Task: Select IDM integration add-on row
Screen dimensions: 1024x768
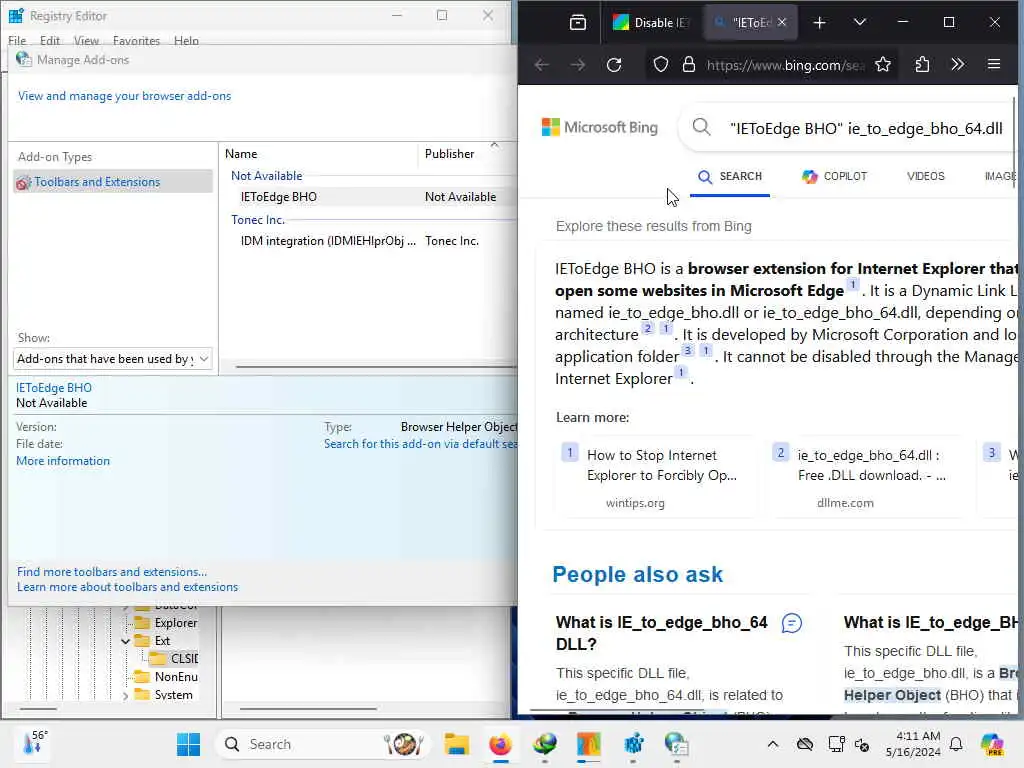Action: [x=369, y=241]
